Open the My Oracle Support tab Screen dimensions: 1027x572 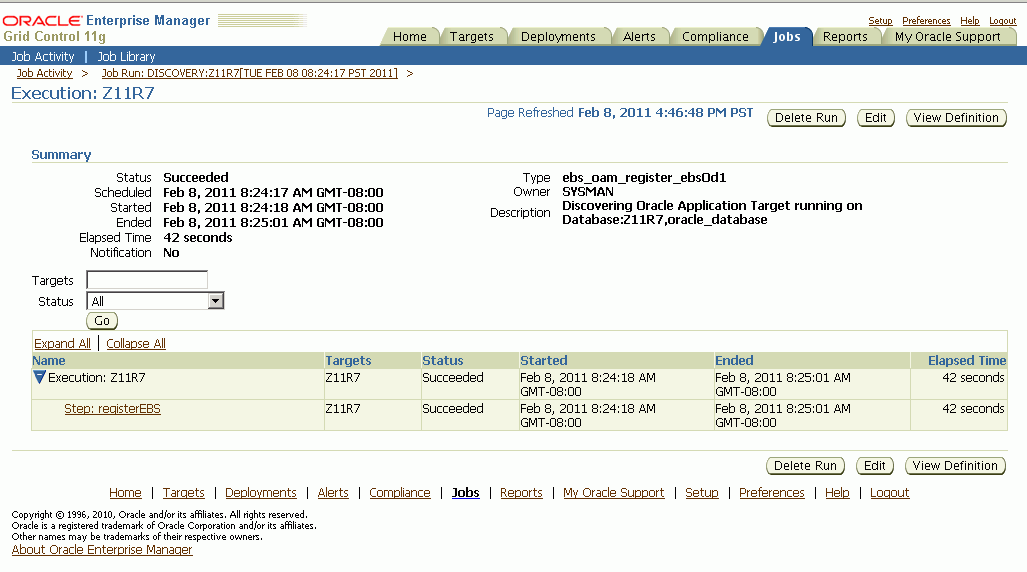948,37
